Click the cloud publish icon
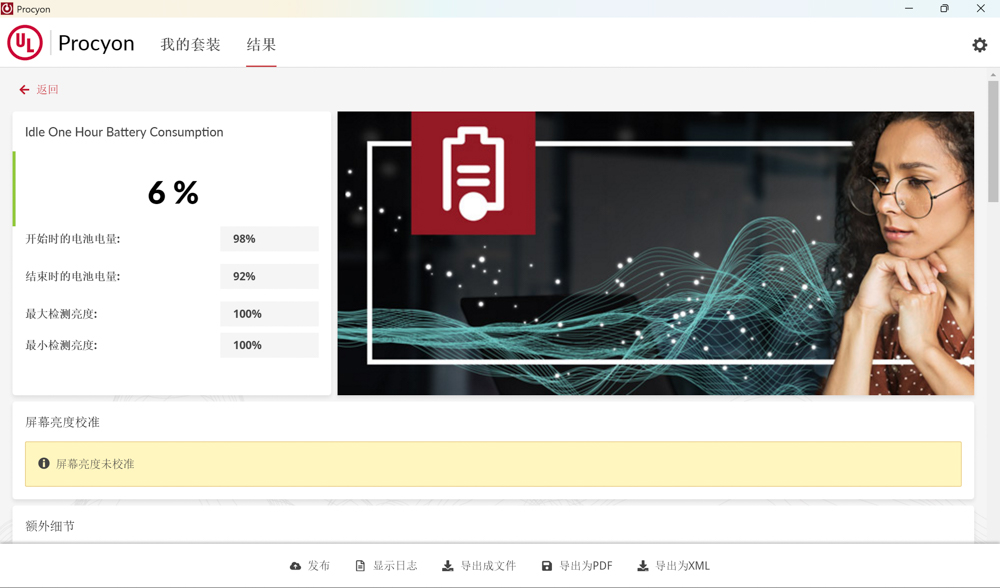 (x=295, y=566)
